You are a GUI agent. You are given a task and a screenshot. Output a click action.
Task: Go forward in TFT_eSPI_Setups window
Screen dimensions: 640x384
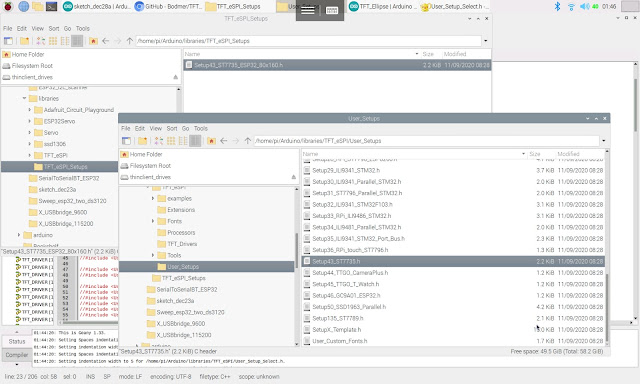point(118,41)
